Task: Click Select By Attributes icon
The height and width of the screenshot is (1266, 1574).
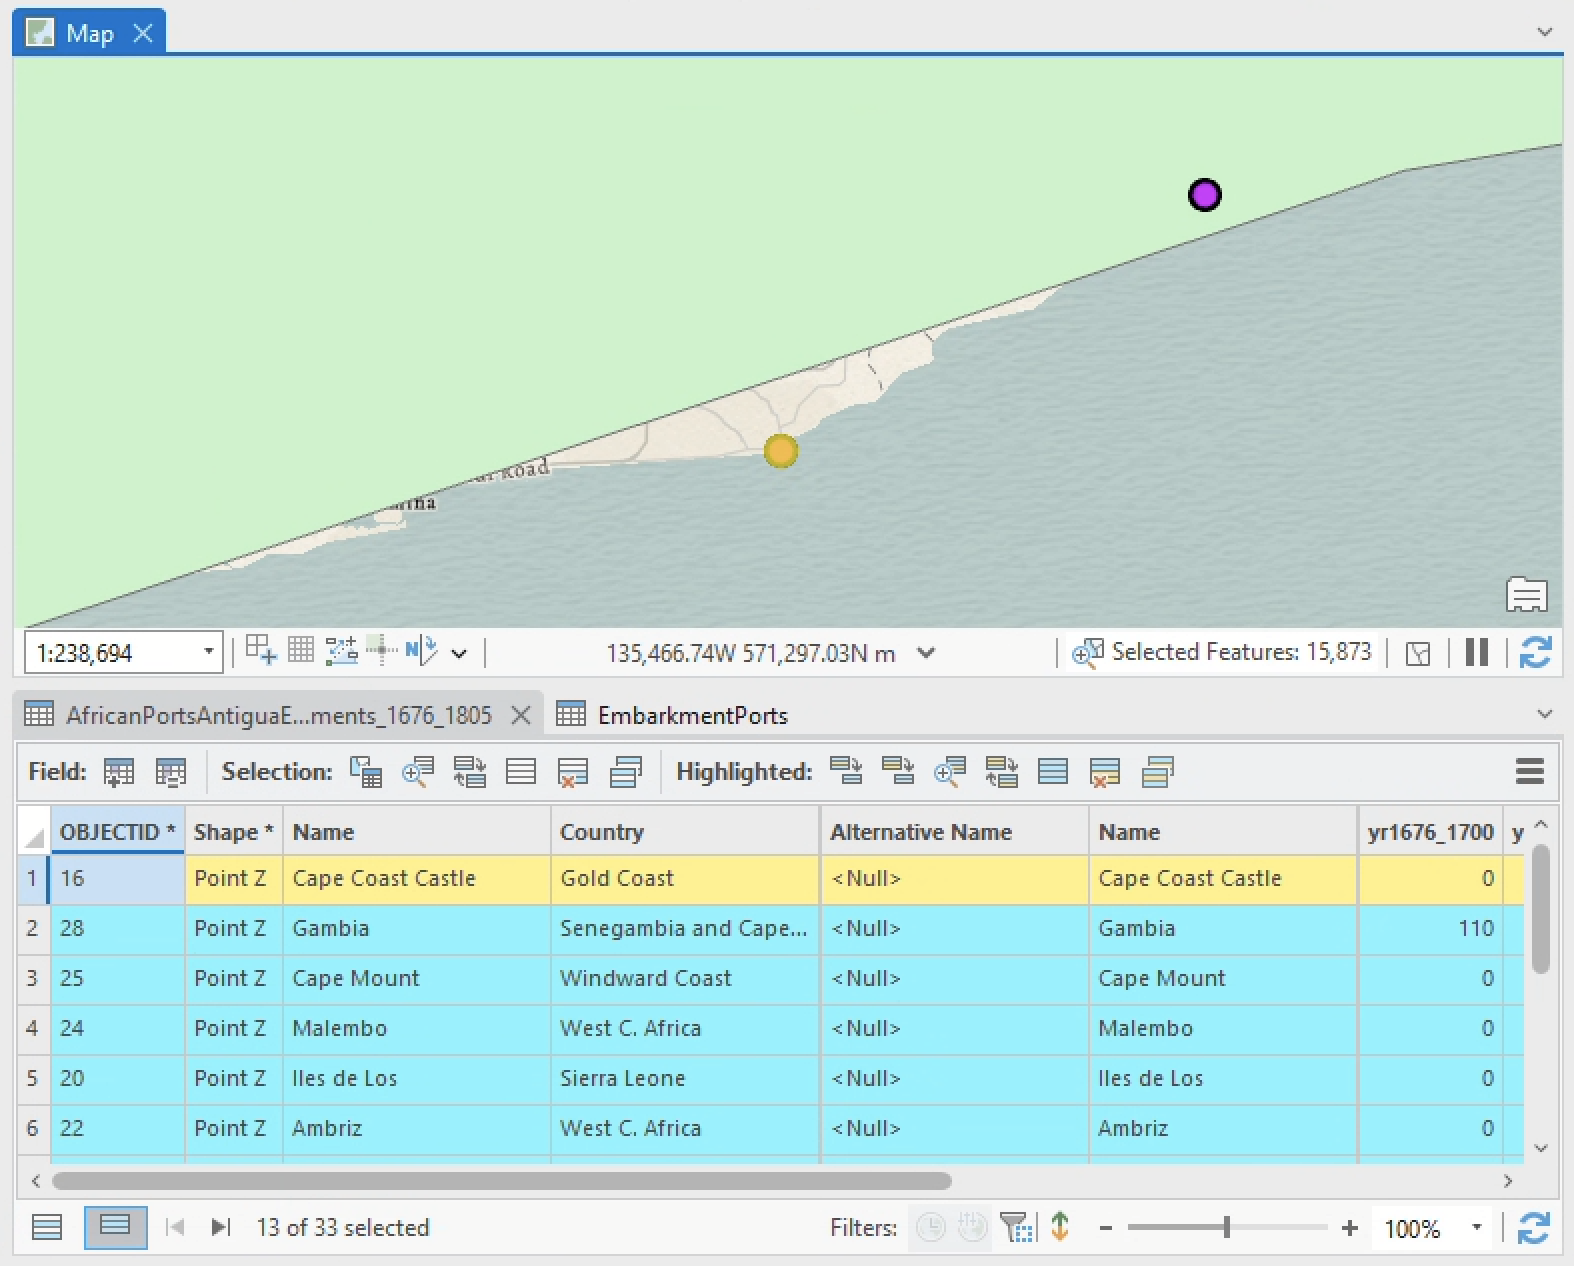Action: tap(365, 772)
